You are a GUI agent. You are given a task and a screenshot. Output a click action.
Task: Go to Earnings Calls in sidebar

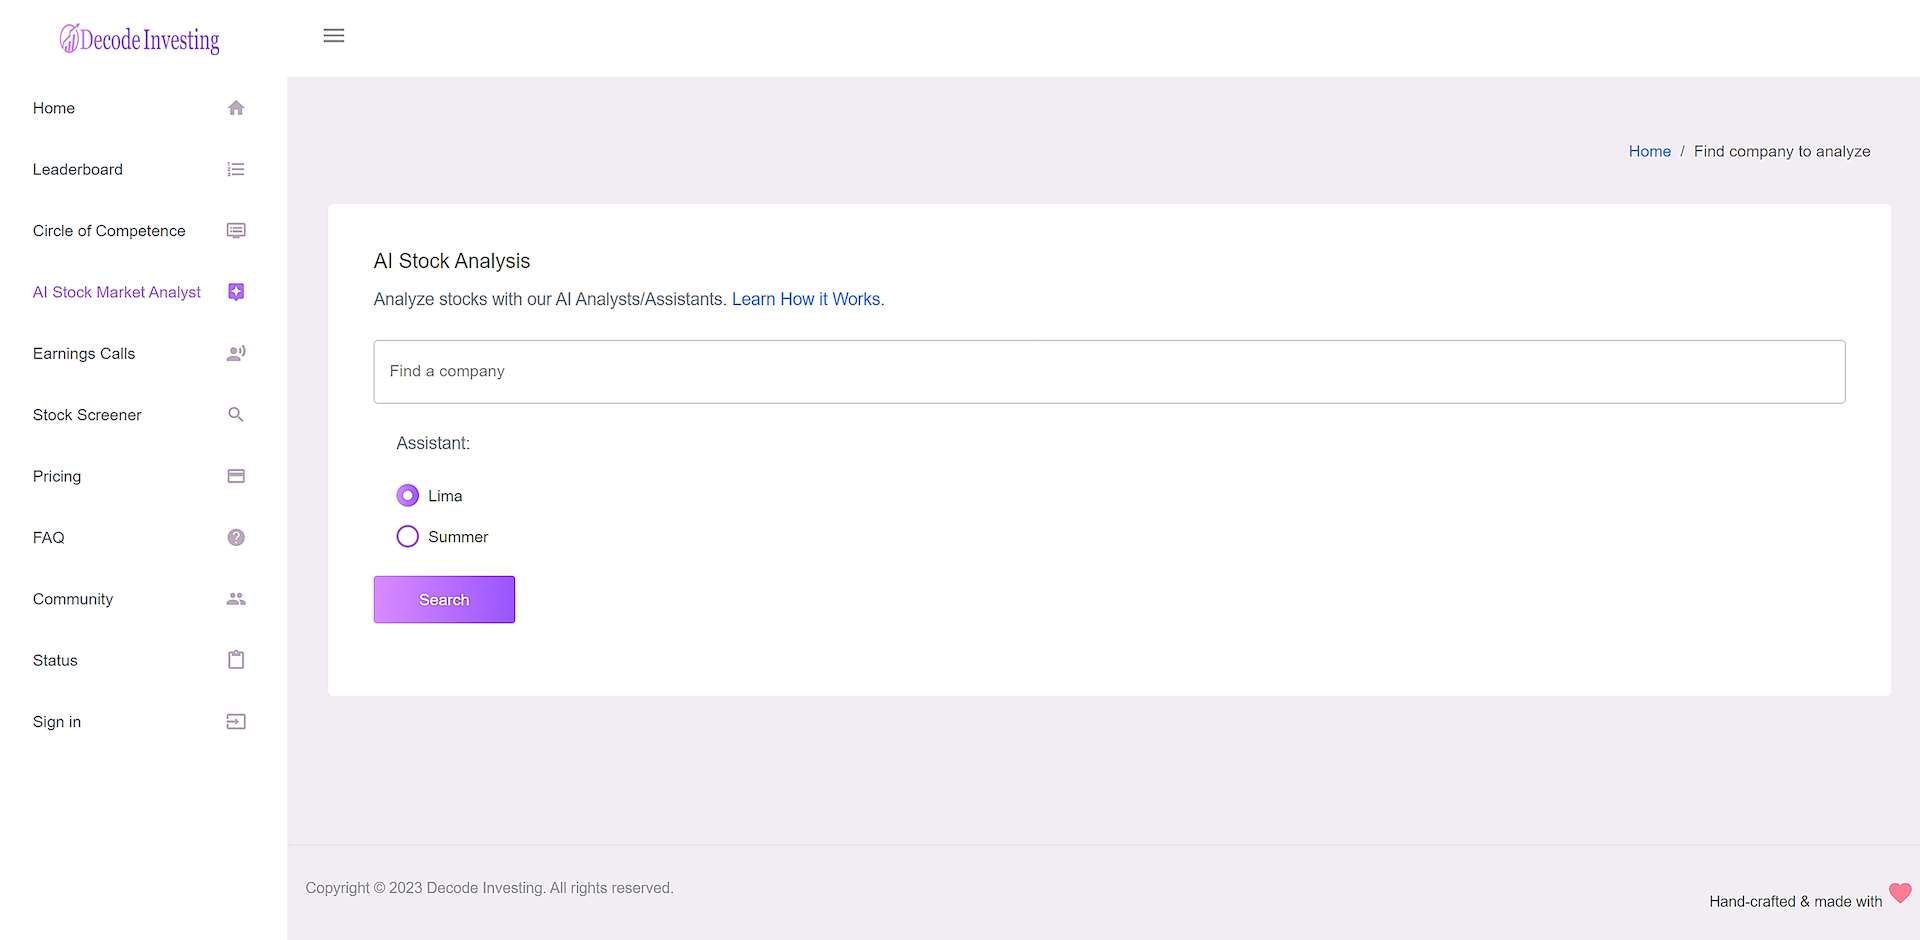[84, 354]
